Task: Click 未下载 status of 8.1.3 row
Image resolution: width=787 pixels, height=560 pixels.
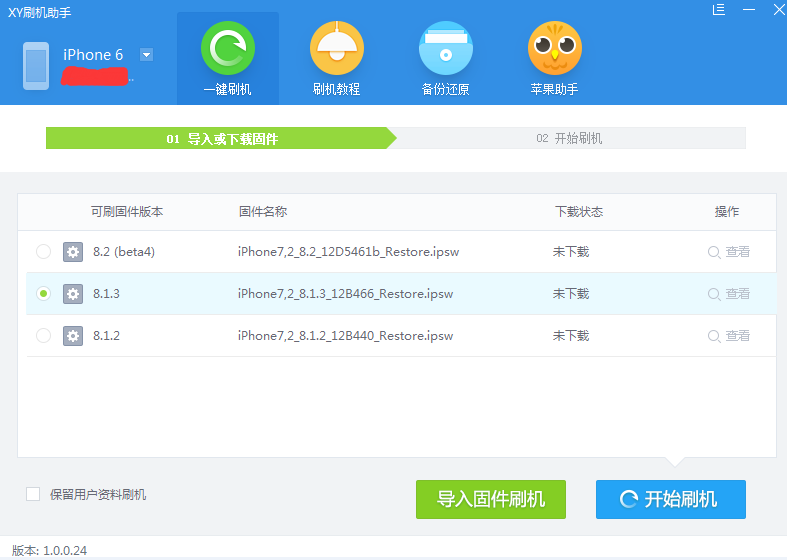Action: pyautogui.click(x=571, y=294)
